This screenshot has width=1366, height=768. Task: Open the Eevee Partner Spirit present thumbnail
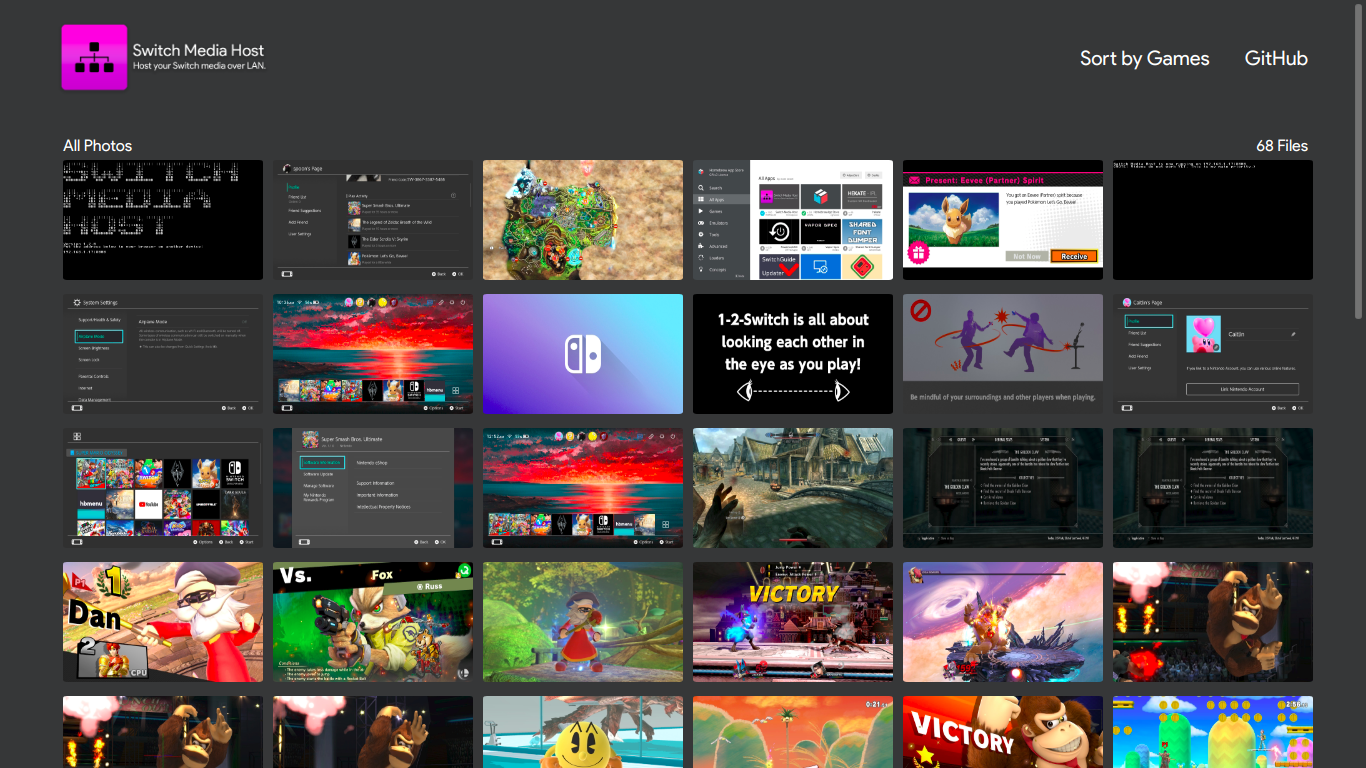click(x=1003, y=220)
